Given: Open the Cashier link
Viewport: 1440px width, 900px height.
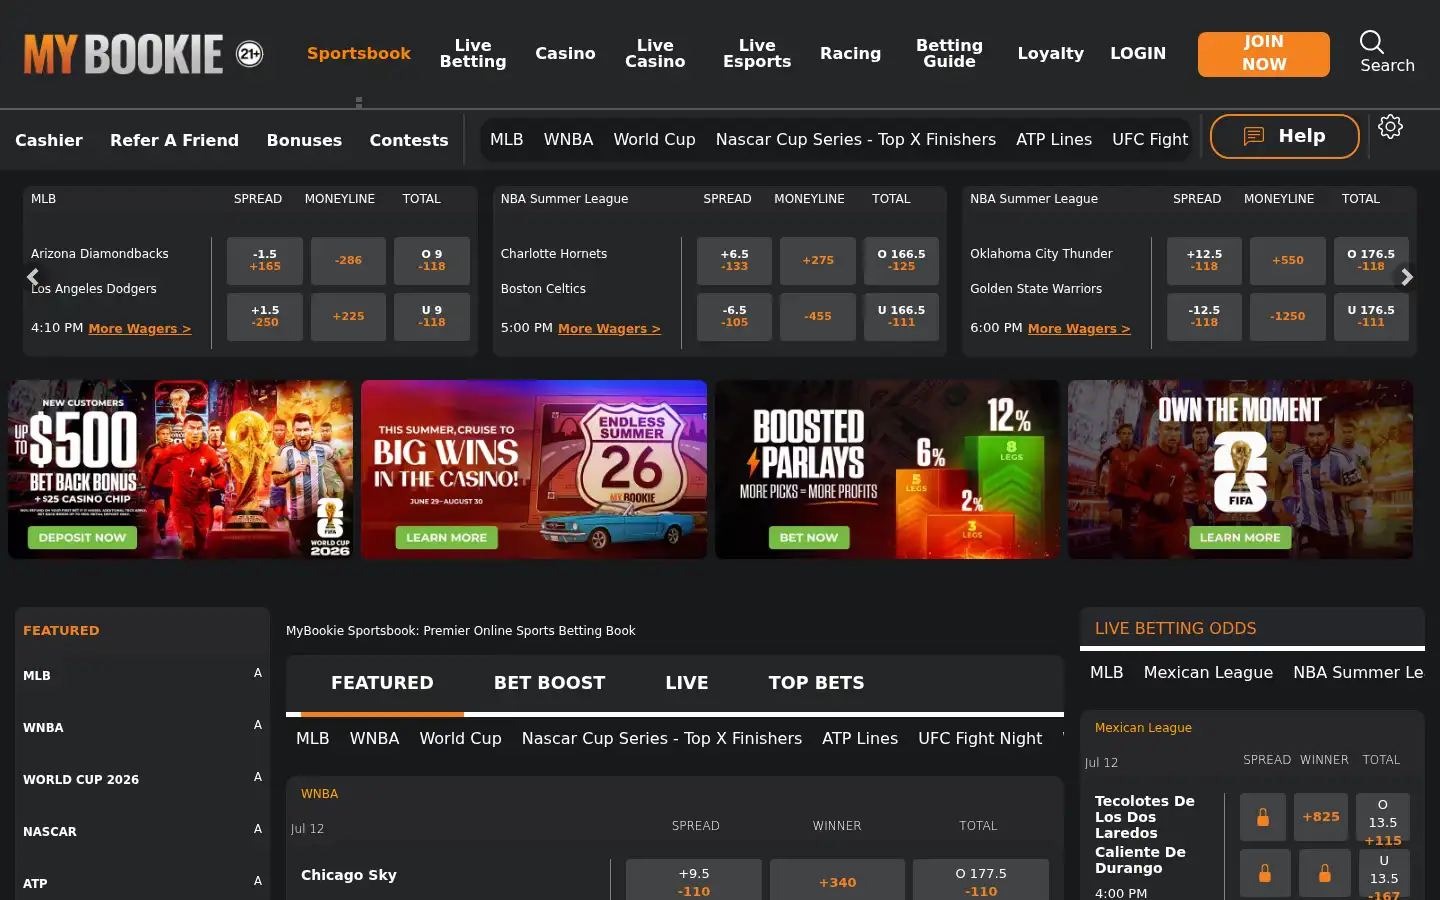Looking at the screenshot, I should pos(49,140).
